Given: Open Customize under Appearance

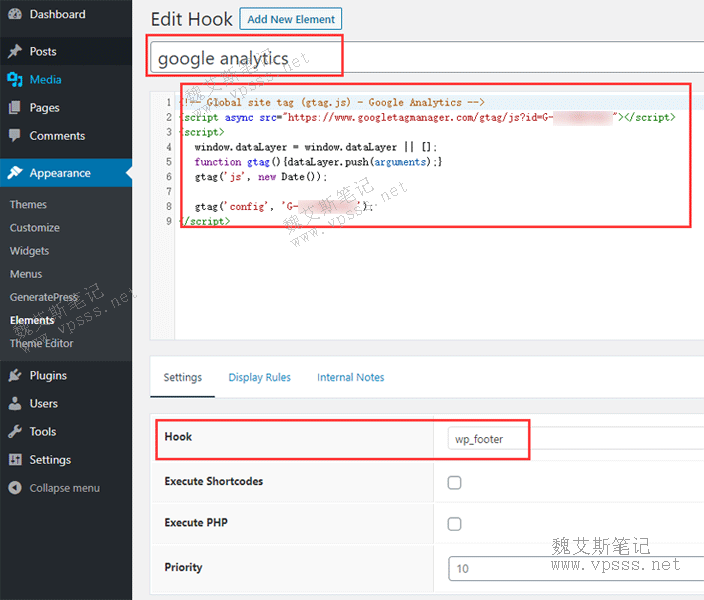Looking at the screenshot, I should (35, 228).
